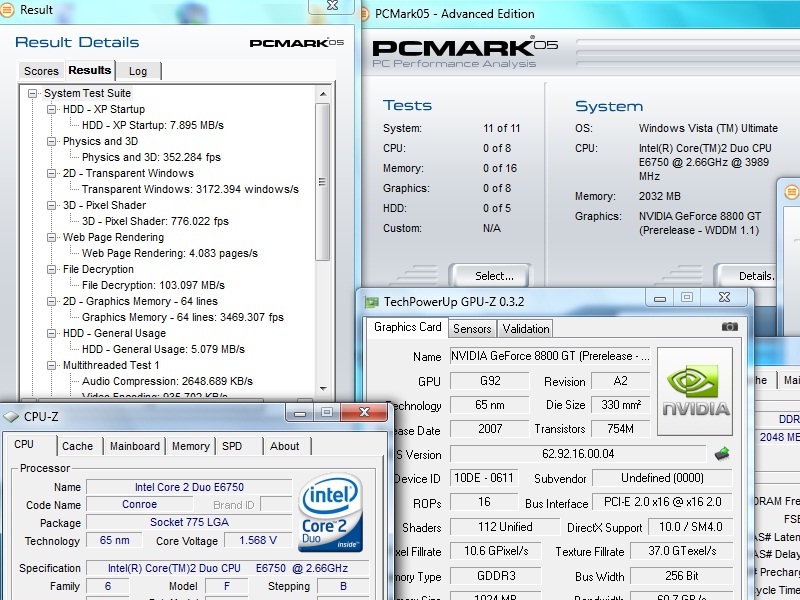Click 'HDD - XP Startup: 7.895 MB/s' result
Image resolution: width=800 pixels, height=600 pixels.
[153, 126]
